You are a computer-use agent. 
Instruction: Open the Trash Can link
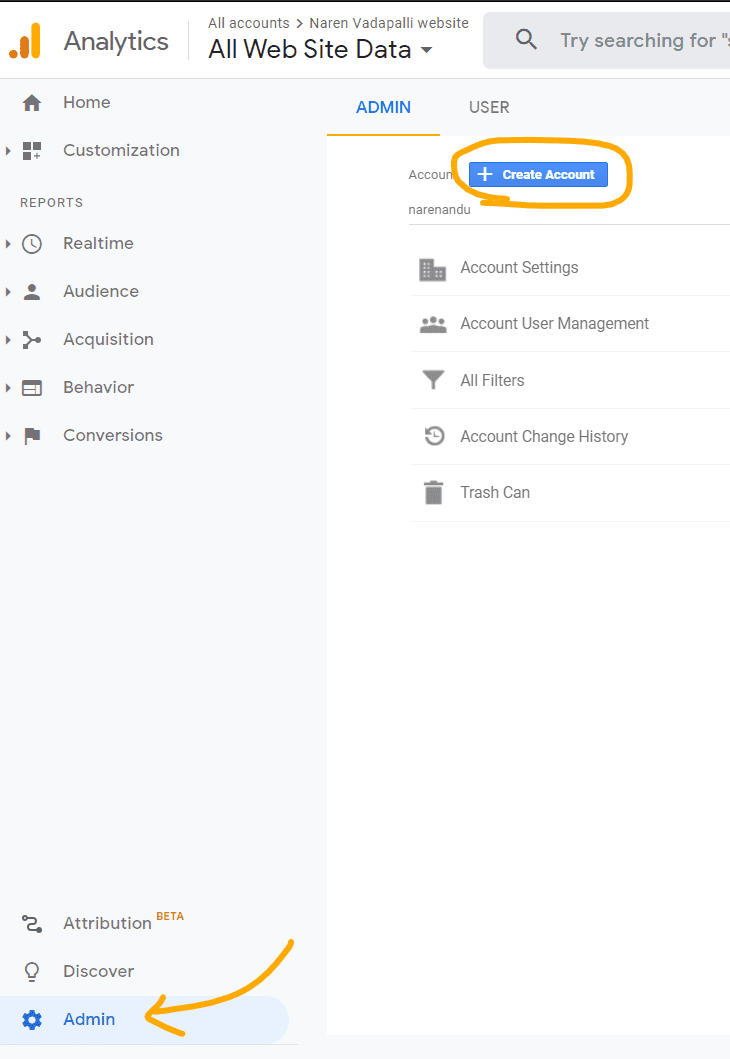click(x=495, y=492)
